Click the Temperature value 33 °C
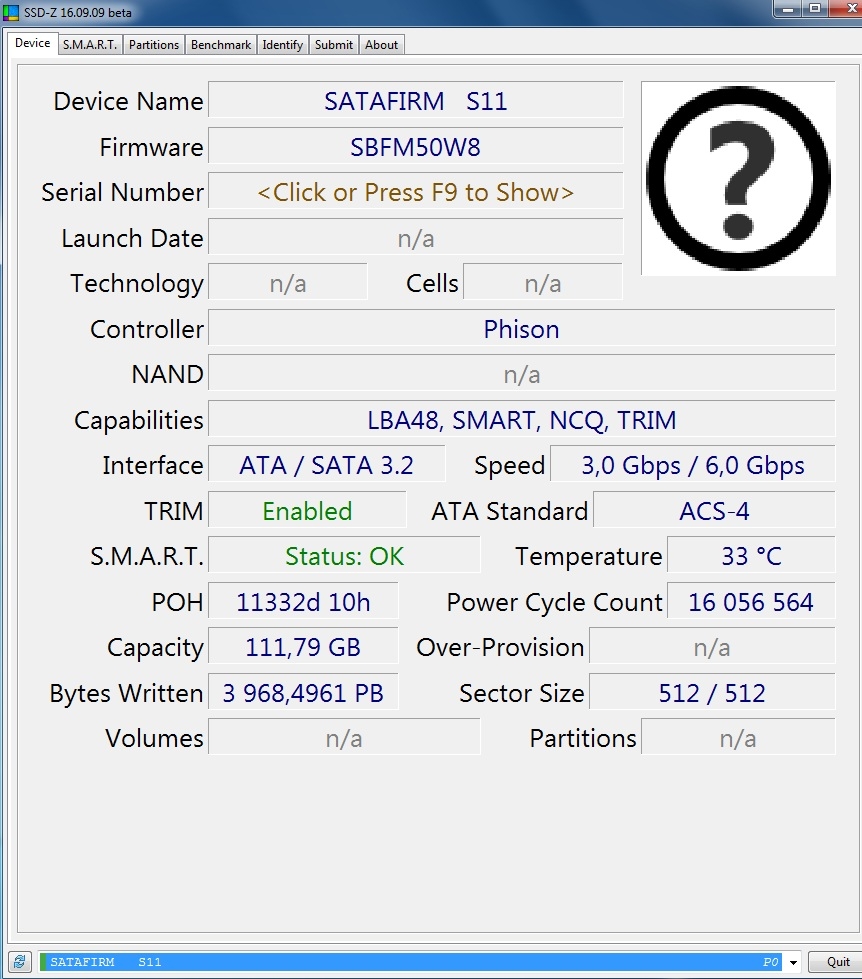Viewport: 862px width, 979px height. pos(751,556)
